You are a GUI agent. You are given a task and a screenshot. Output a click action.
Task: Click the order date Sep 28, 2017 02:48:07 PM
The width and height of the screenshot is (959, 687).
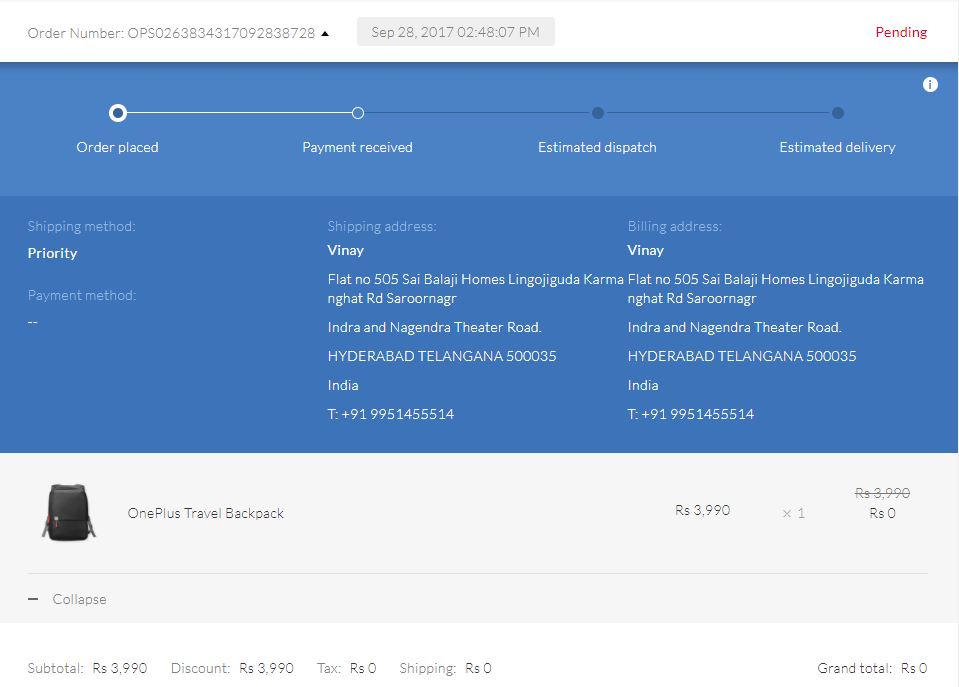coord(456,32)
